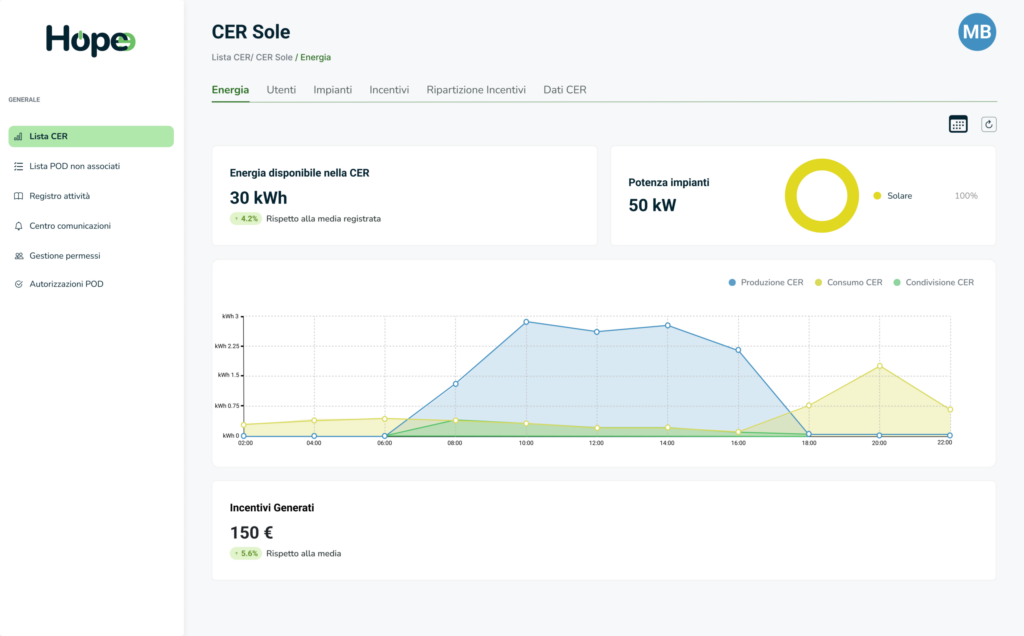Click the bell icon beside Centro comunicazioni
The width and height of the screenshot is (1024, 636).
pos(19,226)
